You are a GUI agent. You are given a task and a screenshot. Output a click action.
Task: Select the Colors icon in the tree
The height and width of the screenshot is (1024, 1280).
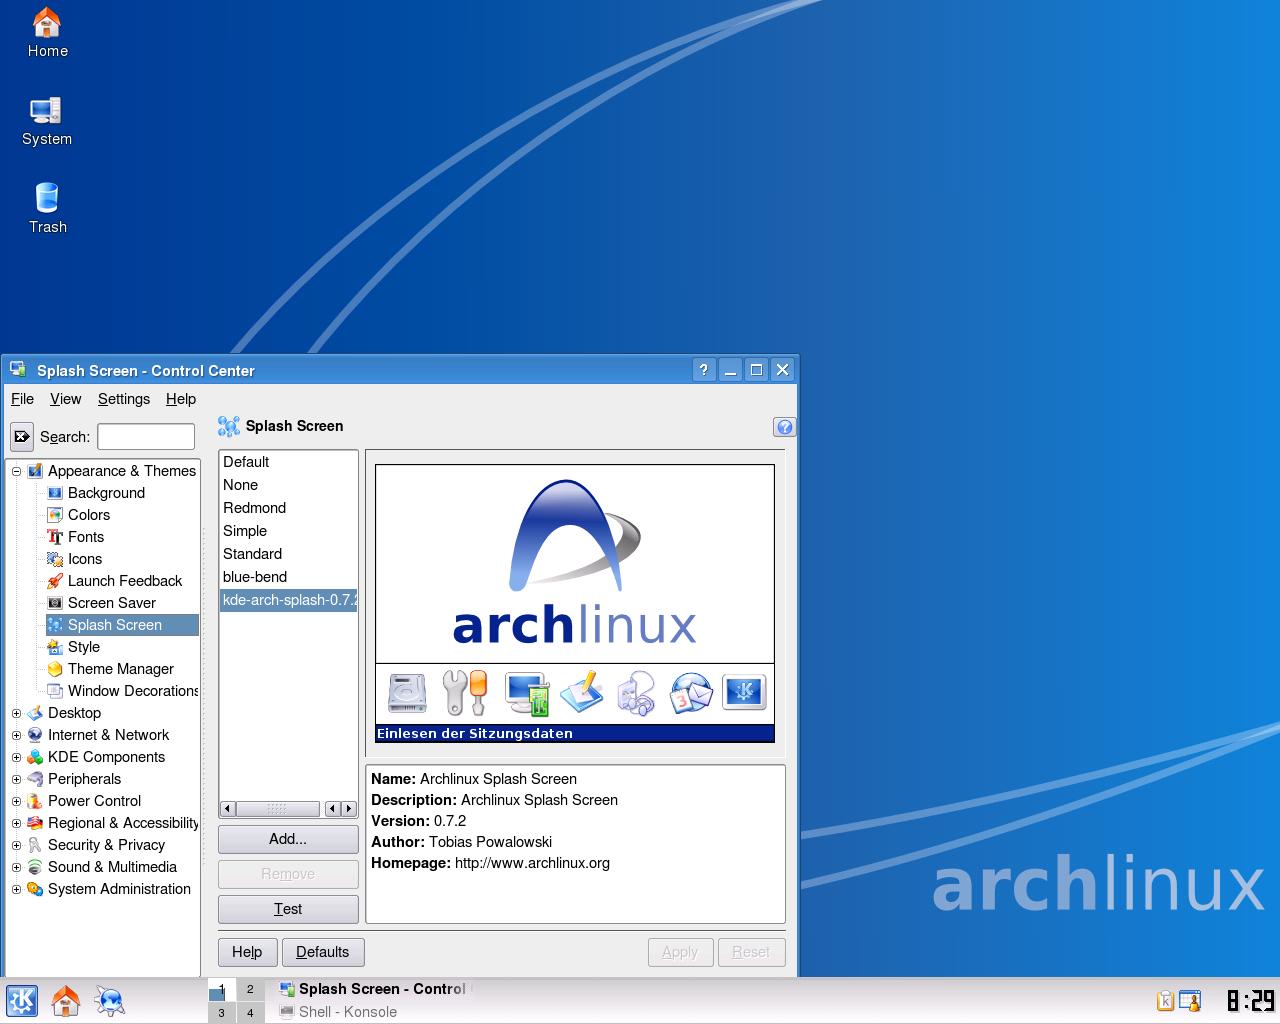pos(55,515)
